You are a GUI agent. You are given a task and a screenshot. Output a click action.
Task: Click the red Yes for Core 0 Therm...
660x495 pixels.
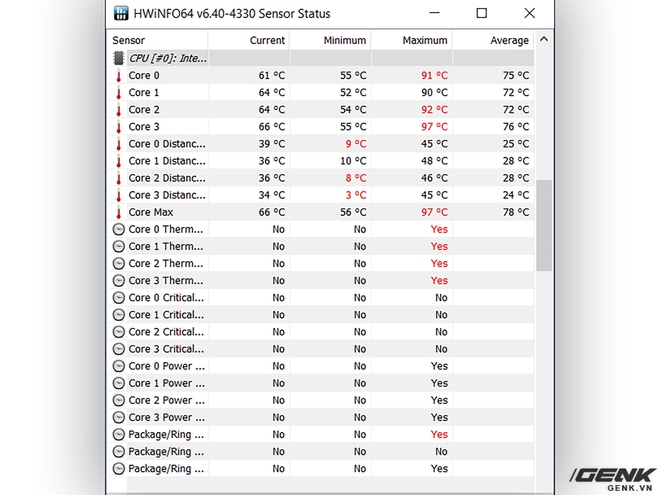[x=439, y=229]
